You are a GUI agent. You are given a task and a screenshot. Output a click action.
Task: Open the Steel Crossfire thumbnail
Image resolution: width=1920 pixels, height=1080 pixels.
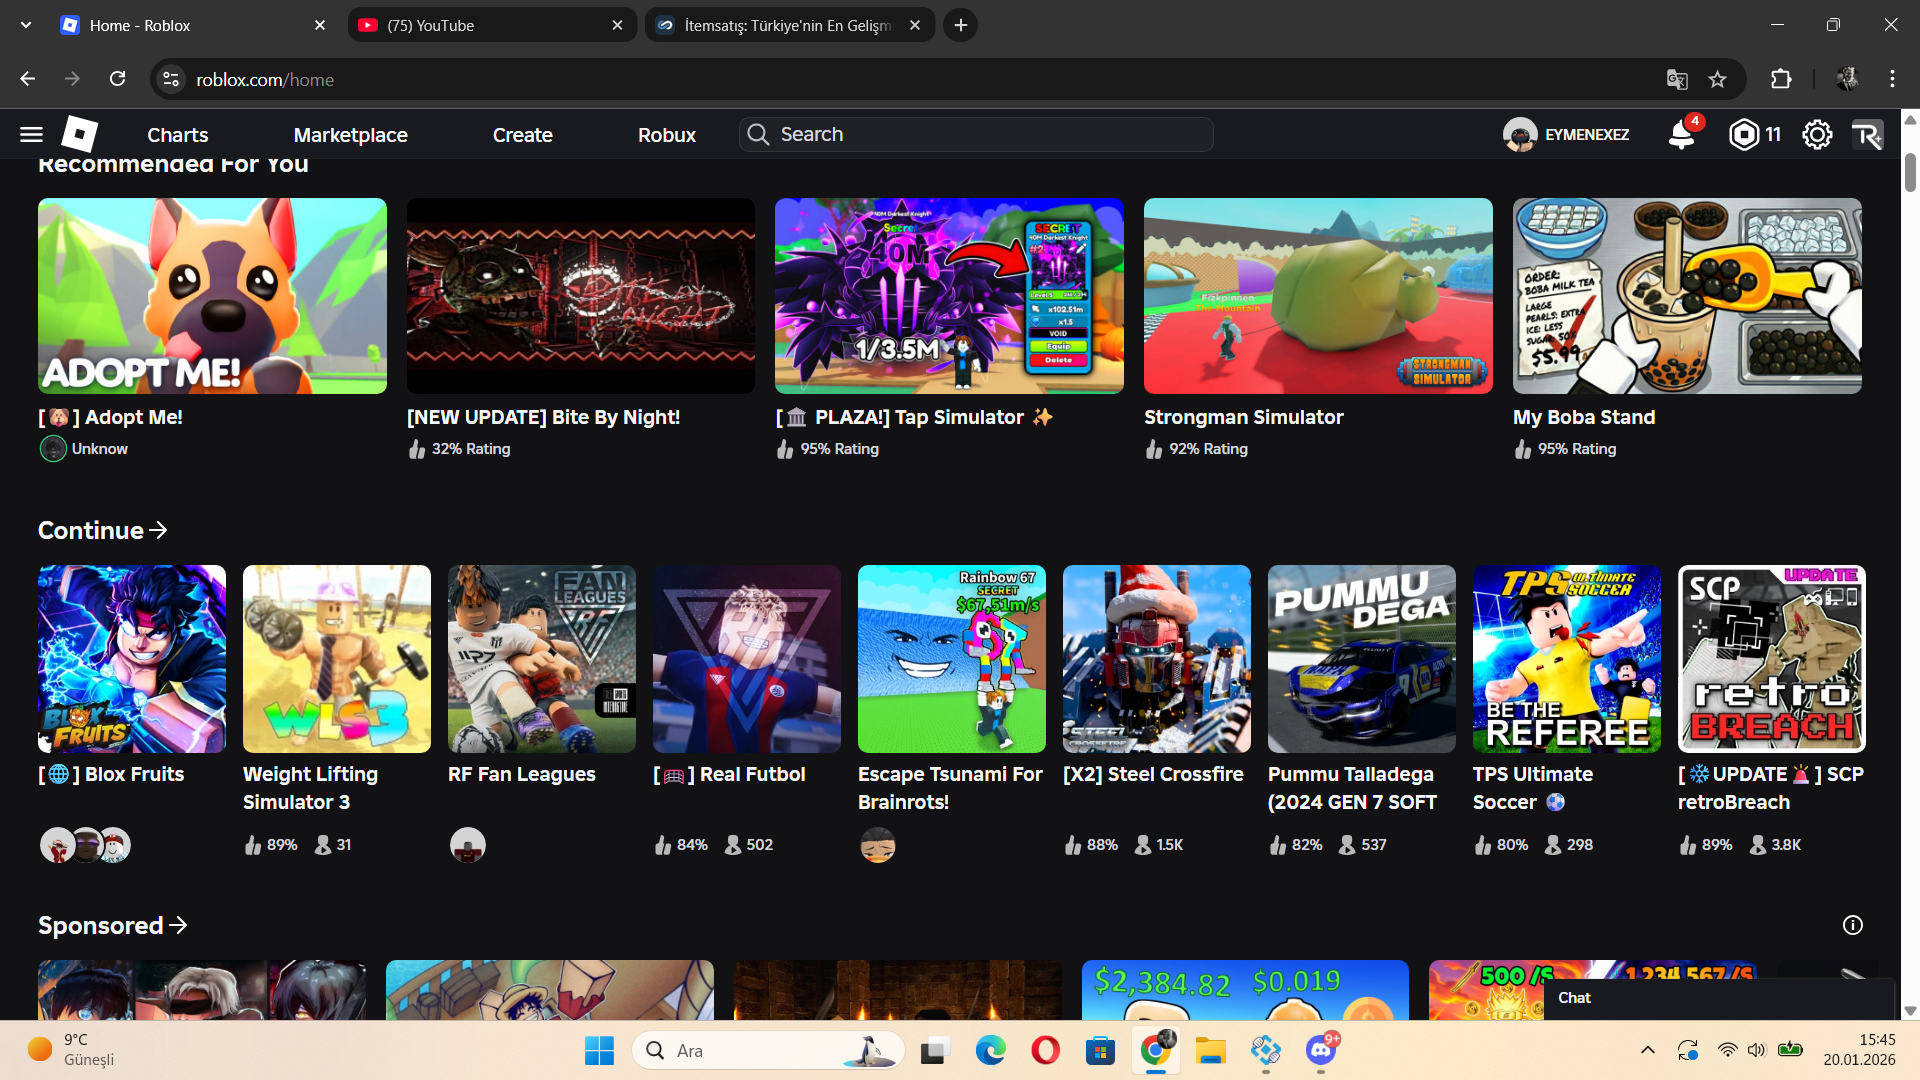(x=1157, y=659)
